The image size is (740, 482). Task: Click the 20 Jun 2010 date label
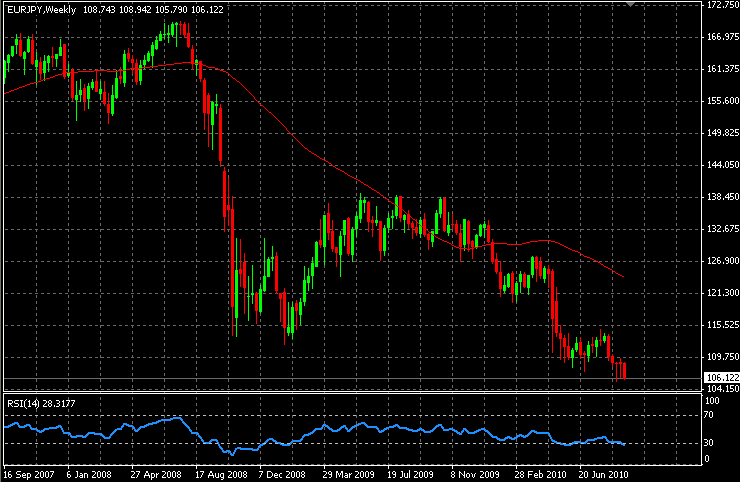604,474
